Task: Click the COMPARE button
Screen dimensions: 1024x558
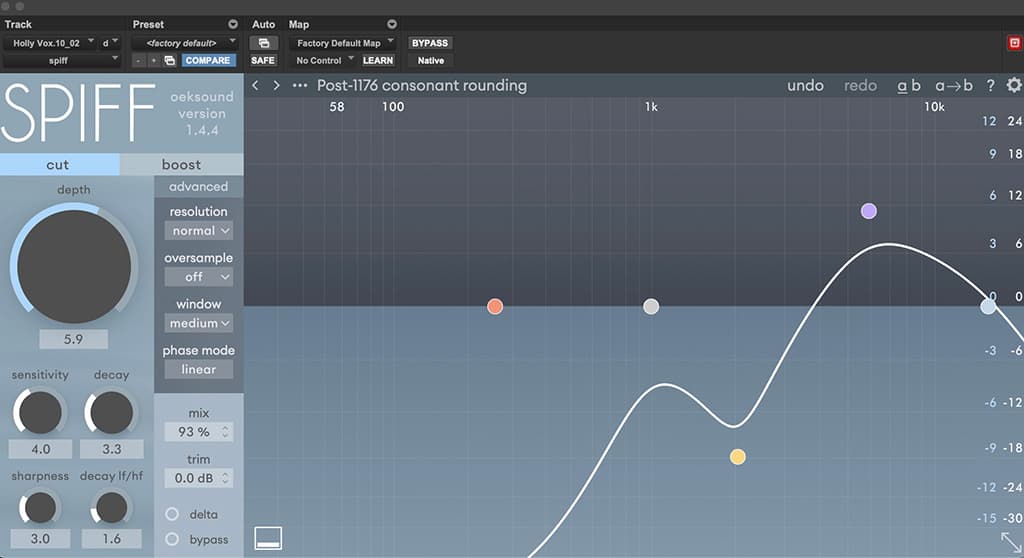Action: [x=207, y=60]
